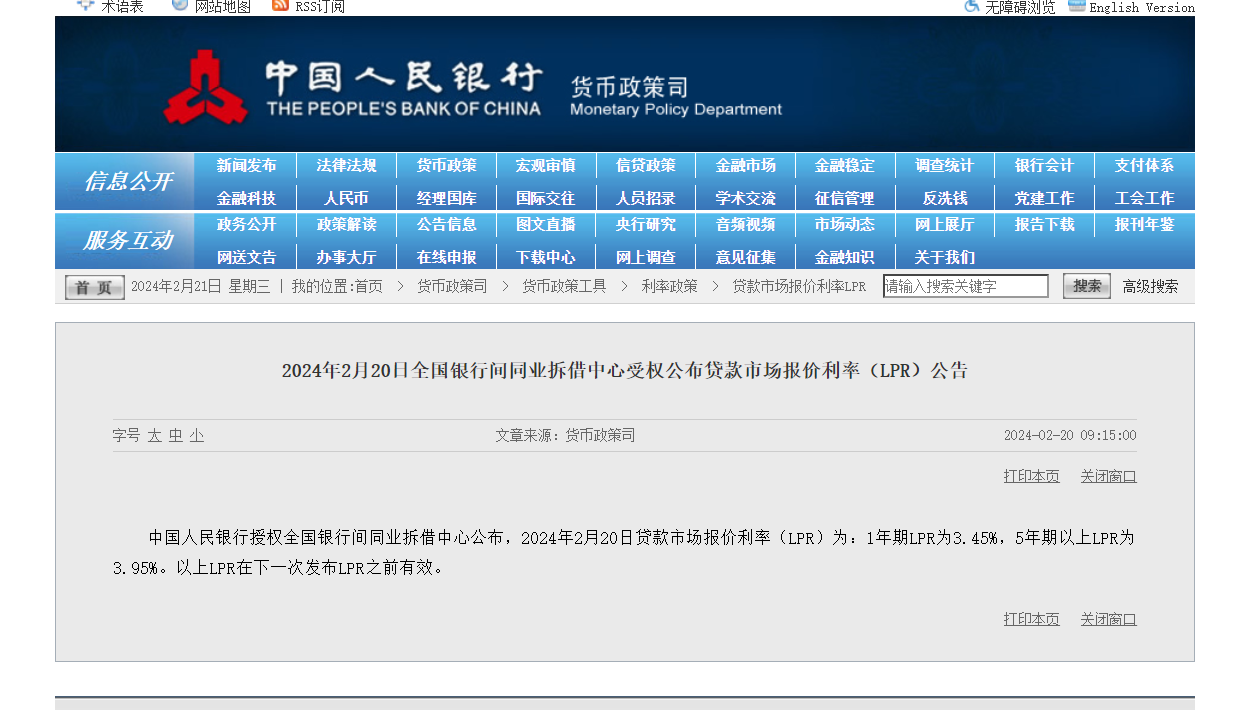Open the 学术交流 menu
This screenshot has width=1237, height=710.
pos(746,198)
